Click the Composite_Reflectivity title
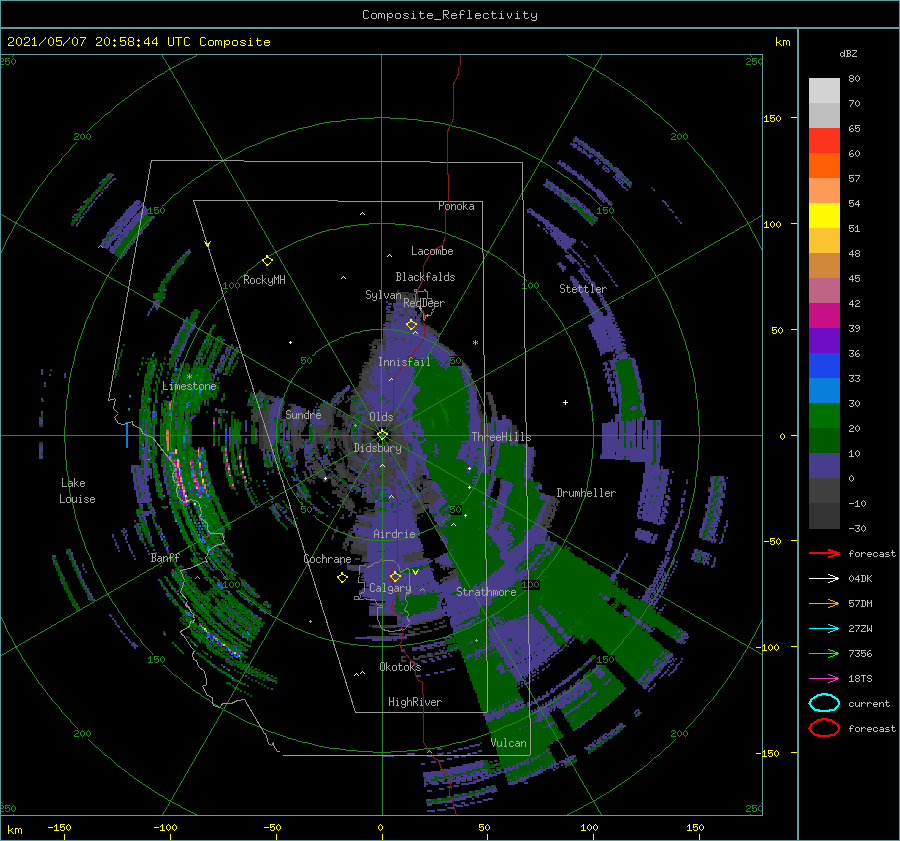 (450, 15)
